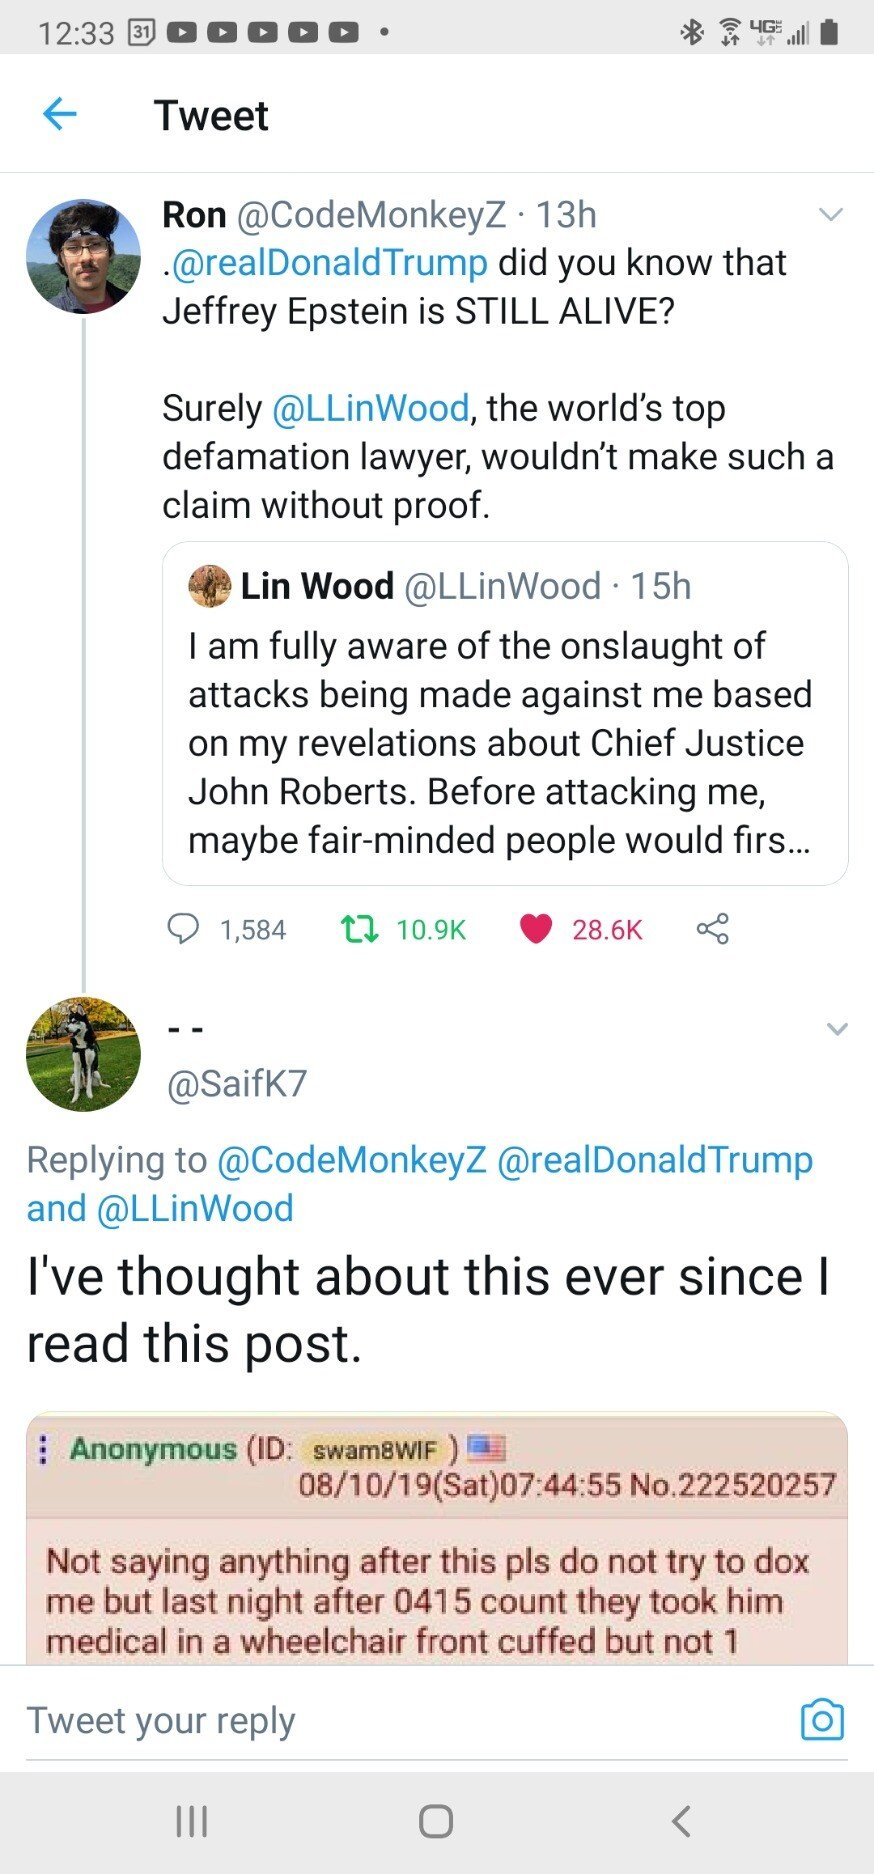Open Lin Wood's small avatar

coord(210,586)
